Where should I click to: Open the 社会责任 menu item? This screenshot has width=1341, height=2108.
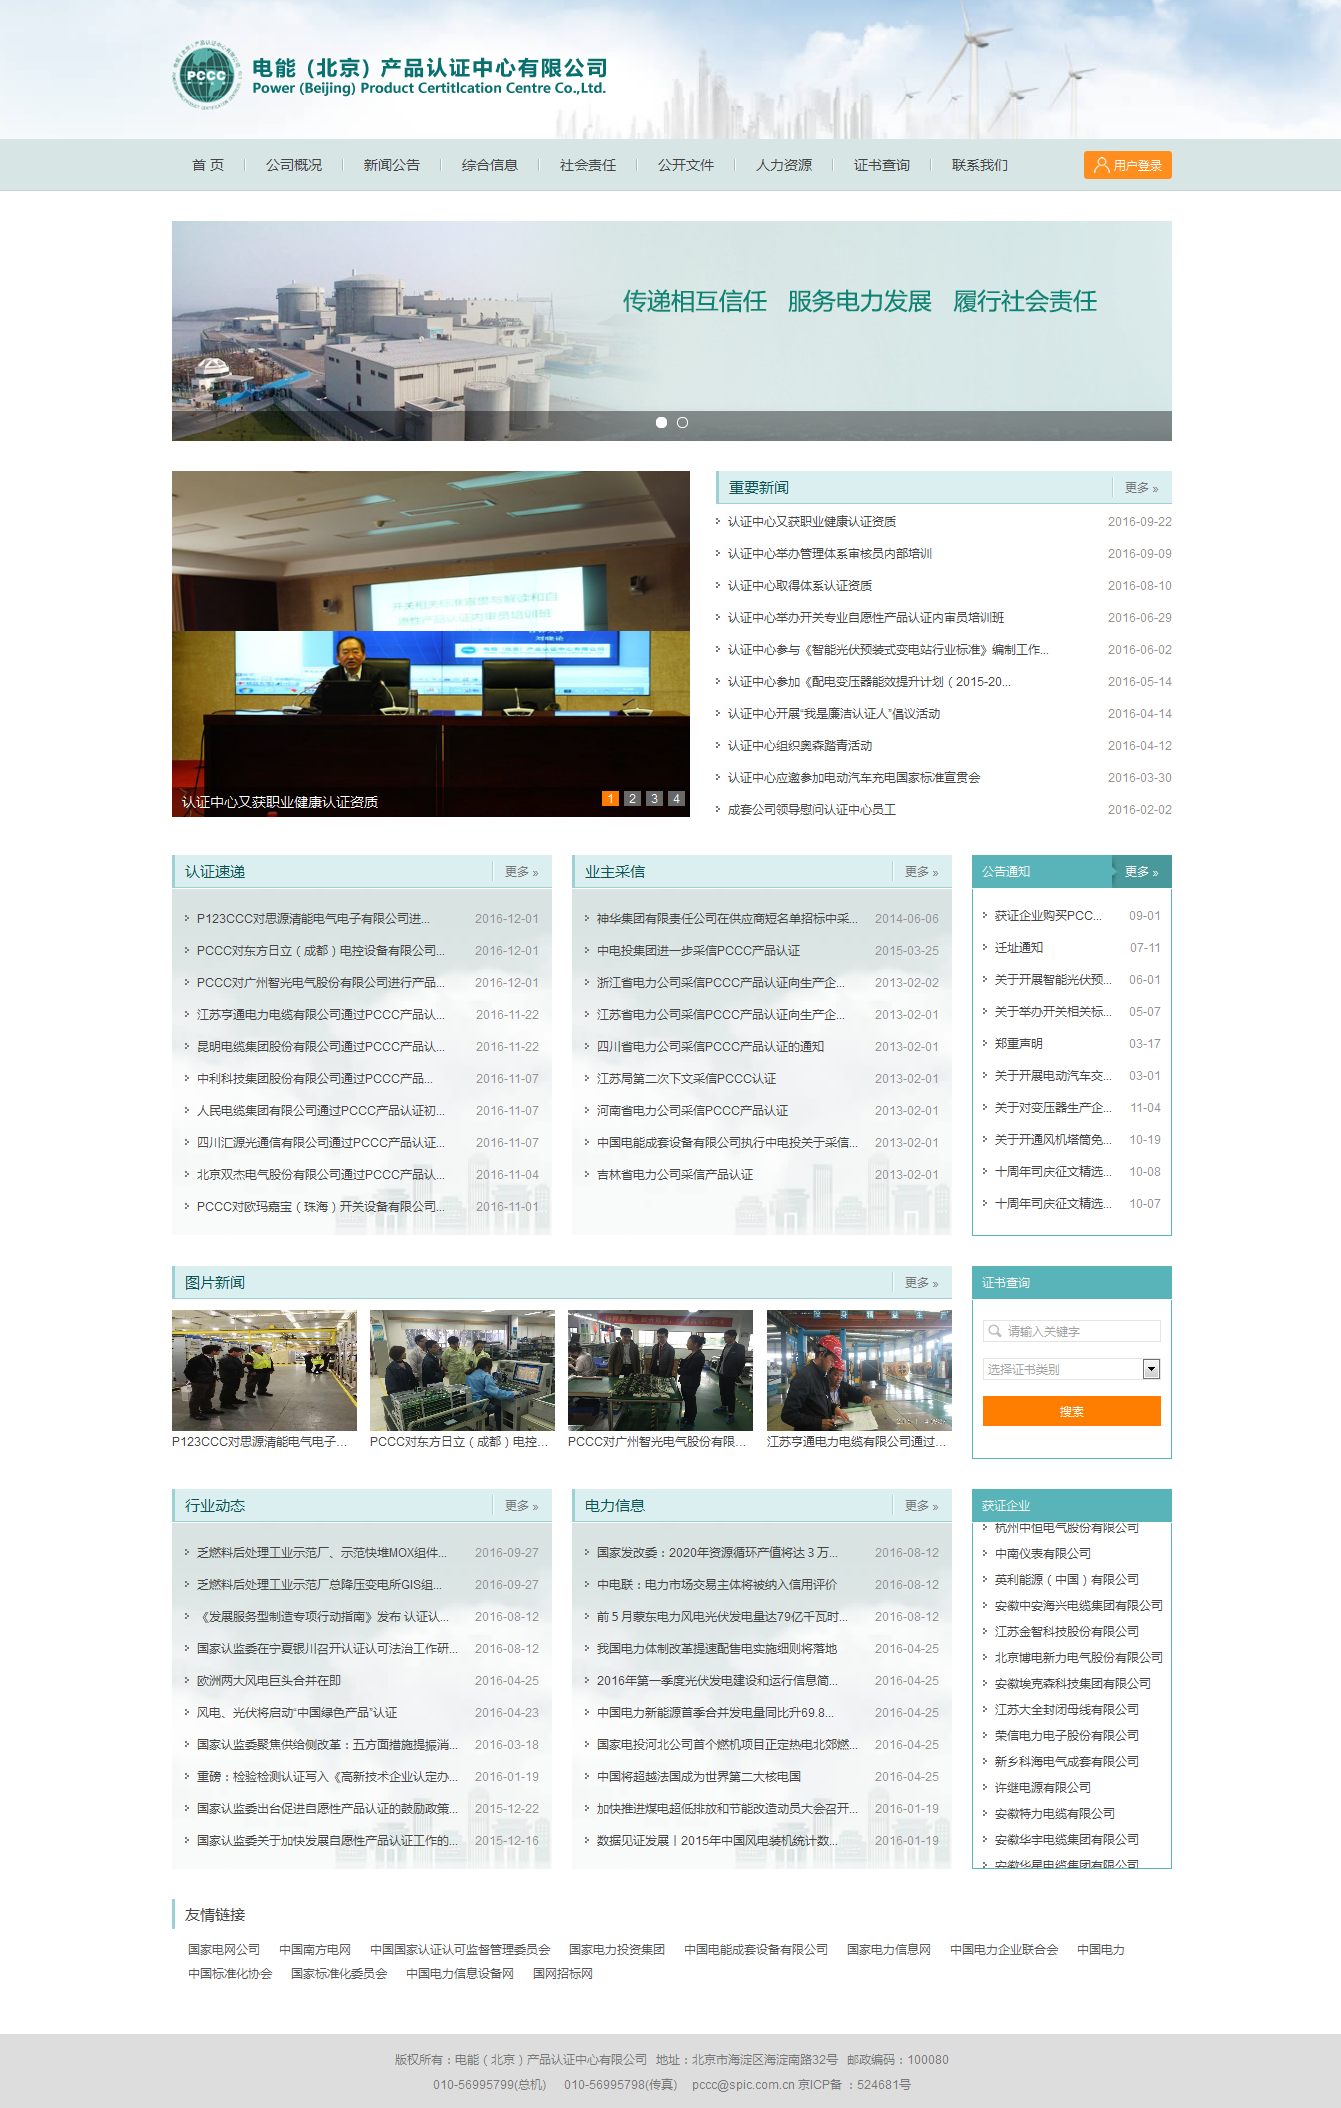588,165
